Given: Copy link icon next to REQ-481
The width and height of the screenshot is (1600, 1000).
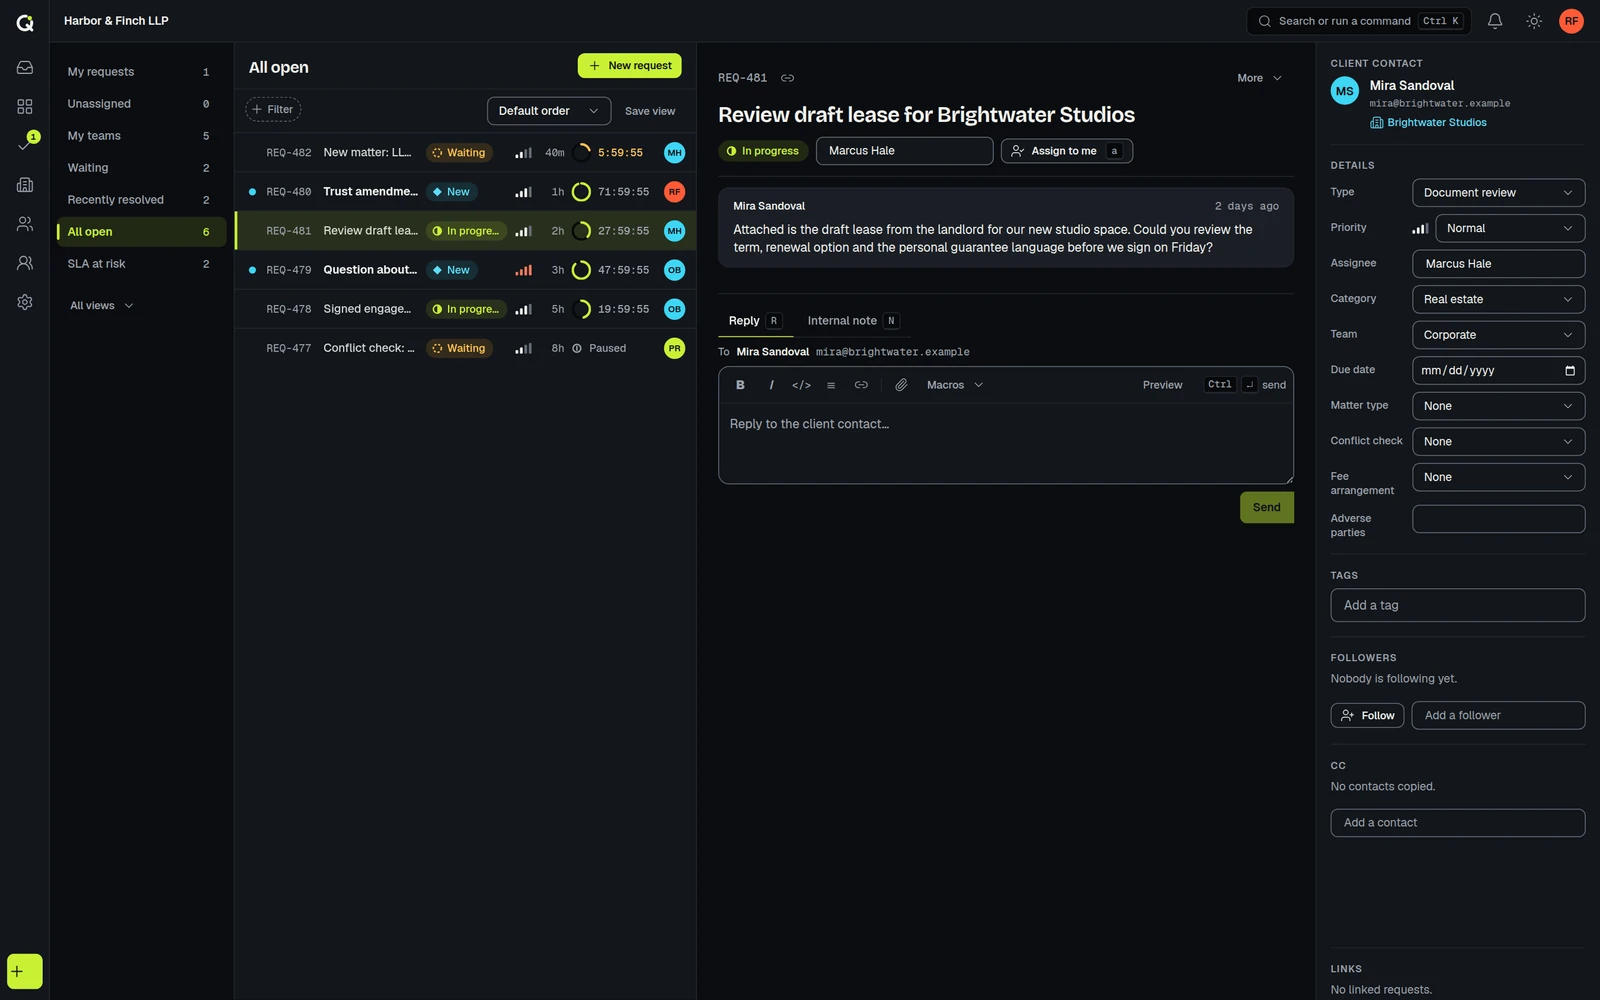Looking at the screenshot, I should [788, 78].
